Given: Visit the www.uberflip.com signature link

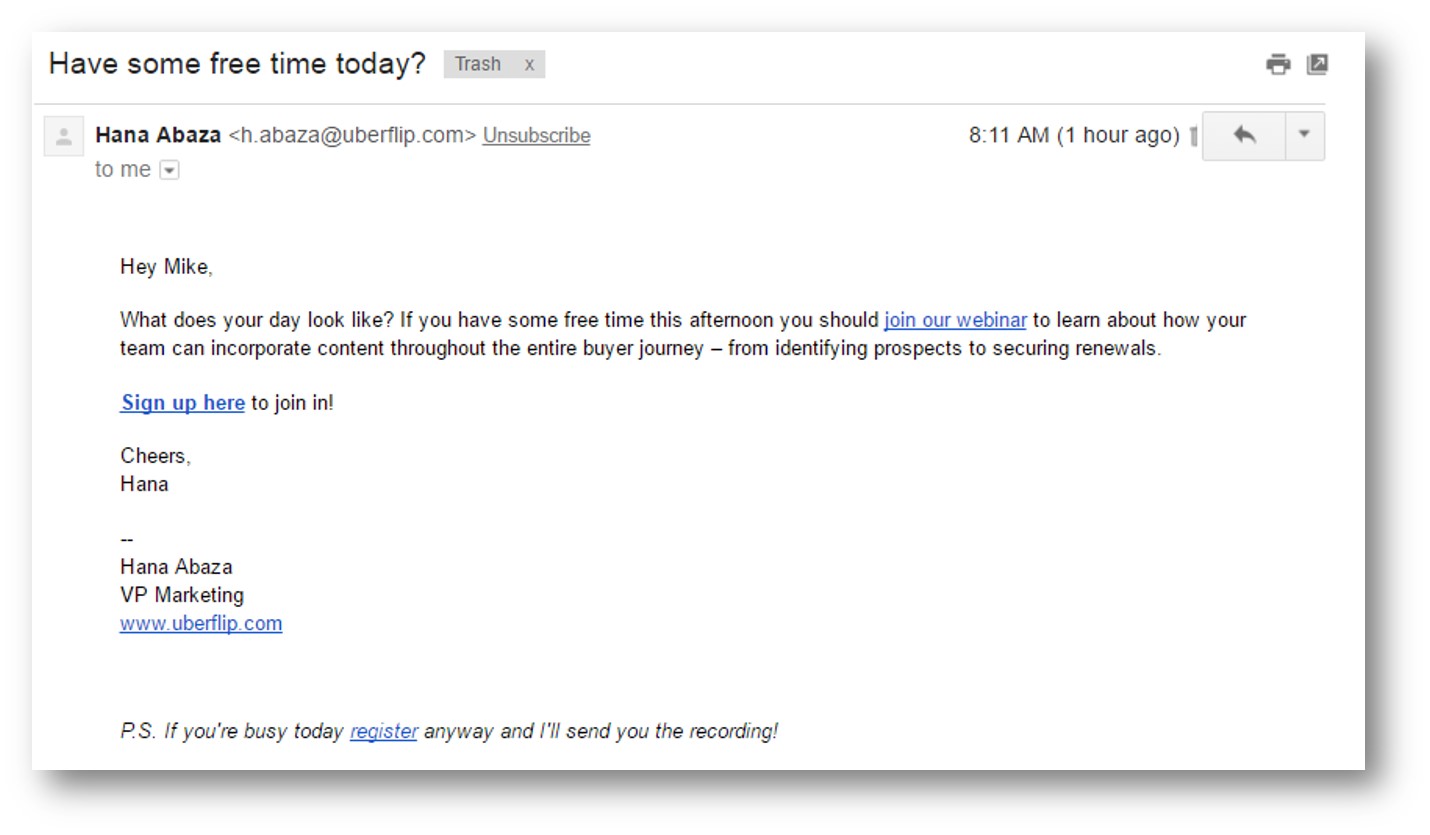Looking at the screenshot, I should (x=200, y=622).
